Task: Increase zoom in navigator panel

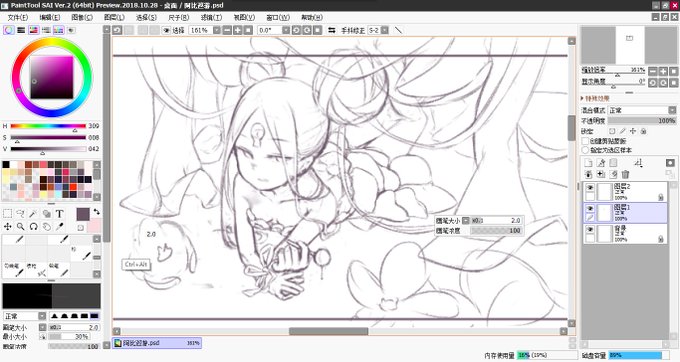Action: pos(663,71)
